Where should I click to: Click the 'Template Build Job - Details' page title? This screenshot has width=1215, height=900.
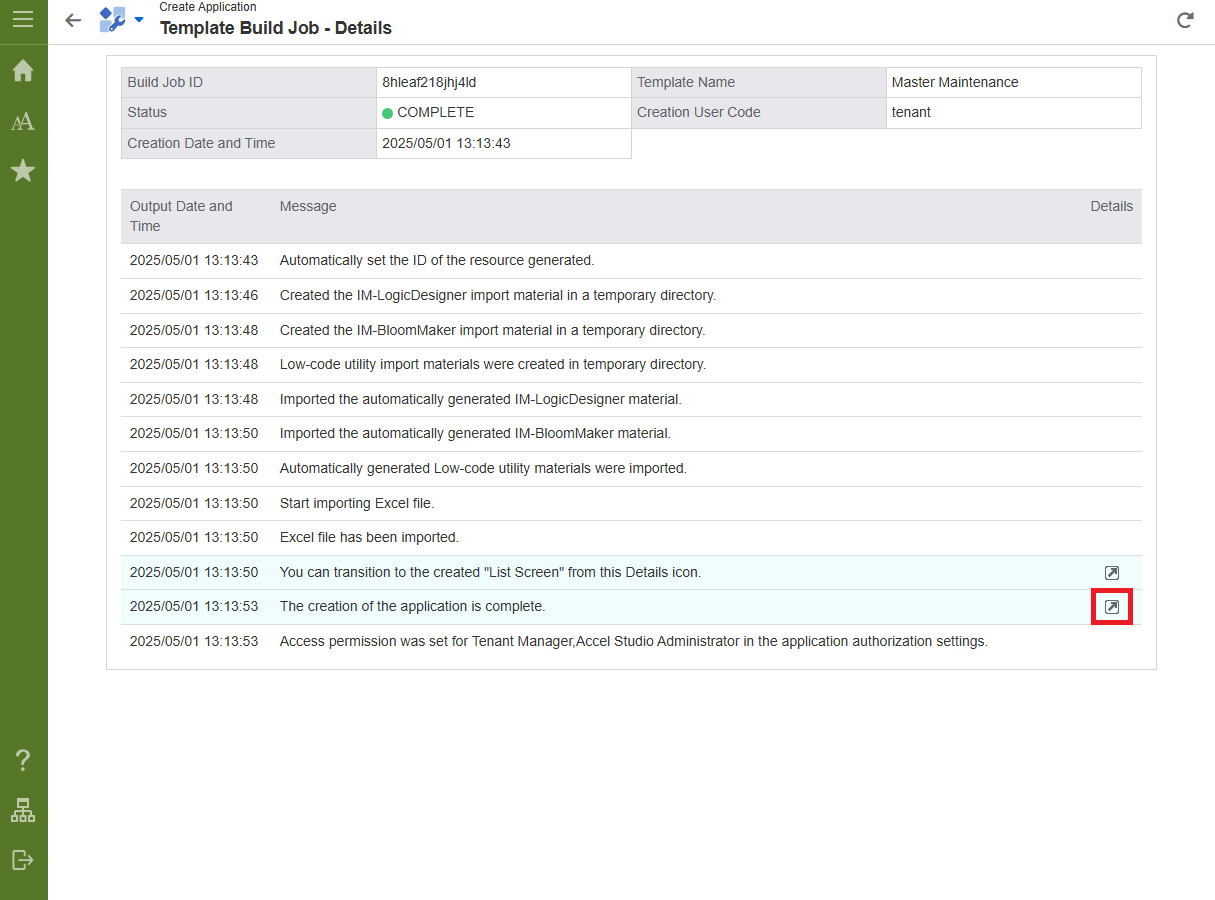pos(276,28)
